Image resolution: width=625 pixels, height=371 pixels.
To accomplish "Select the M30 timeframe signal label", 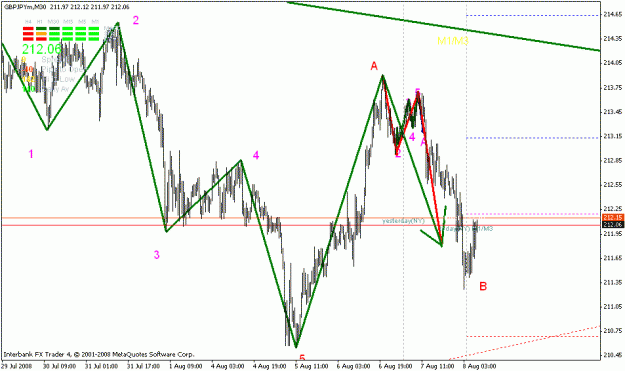I will pos(53,22).
